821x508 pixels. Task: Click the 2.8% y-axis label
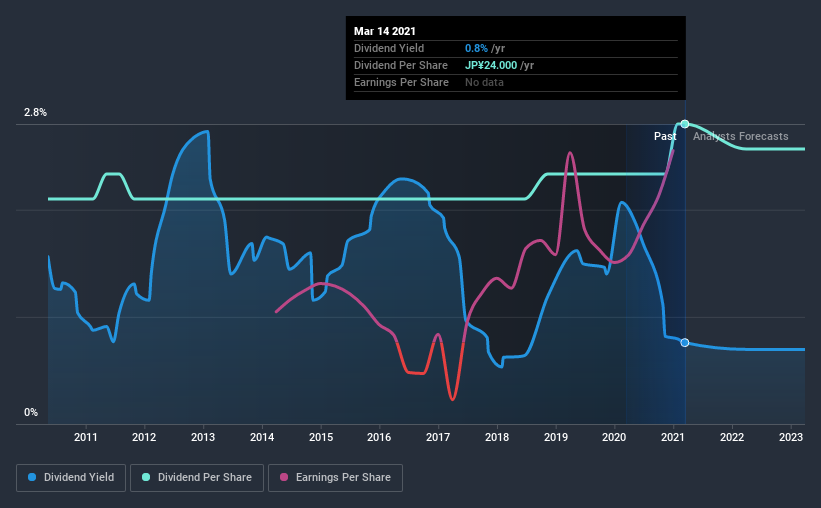click(x=35, y=113)
